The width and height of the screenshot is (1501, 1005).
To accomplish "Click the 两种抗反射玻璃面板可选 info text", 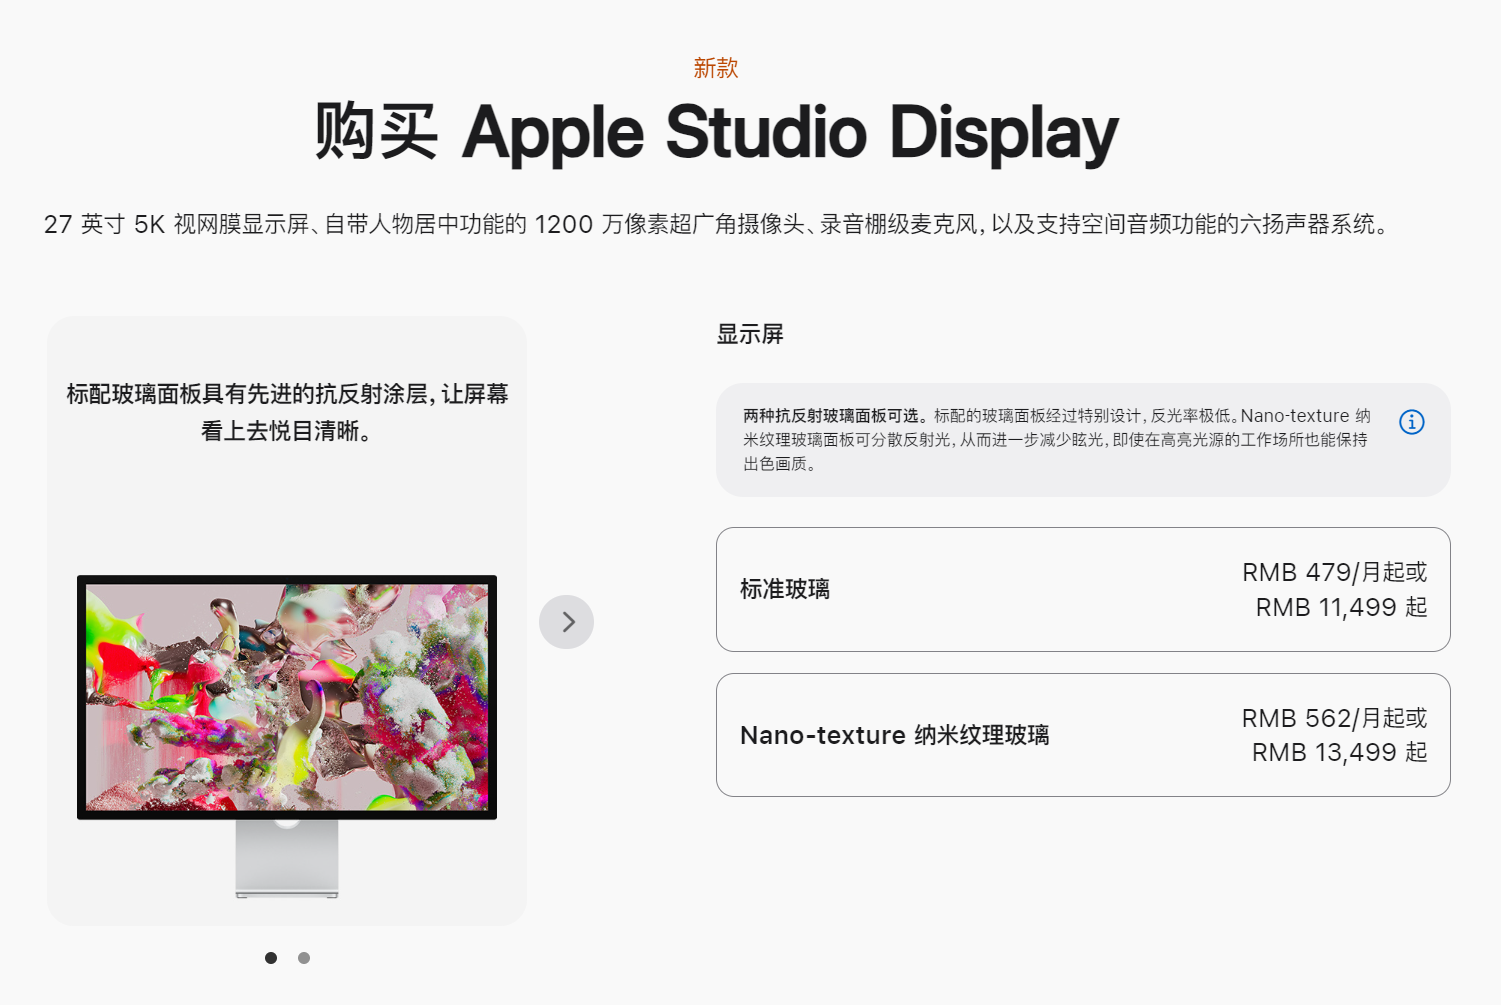I will coord(1056,439).
